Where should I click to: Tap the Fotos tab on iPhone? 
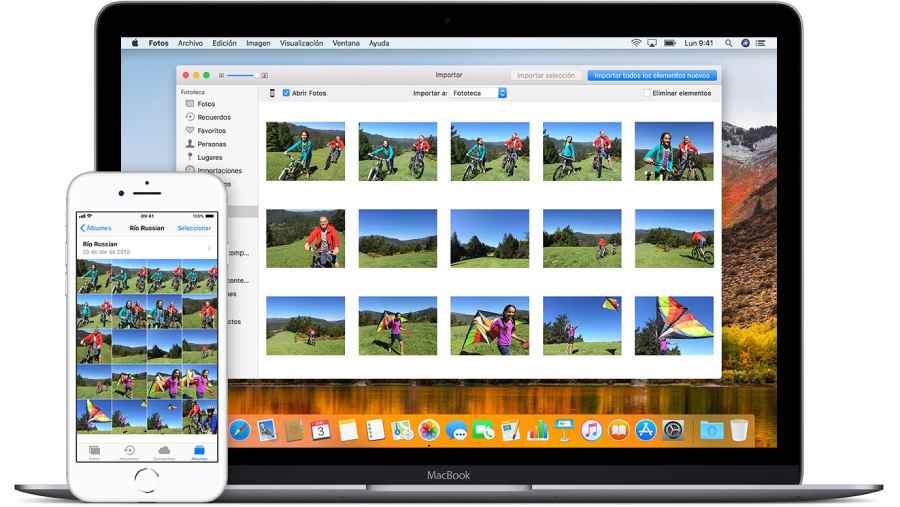tap(94, 452)
